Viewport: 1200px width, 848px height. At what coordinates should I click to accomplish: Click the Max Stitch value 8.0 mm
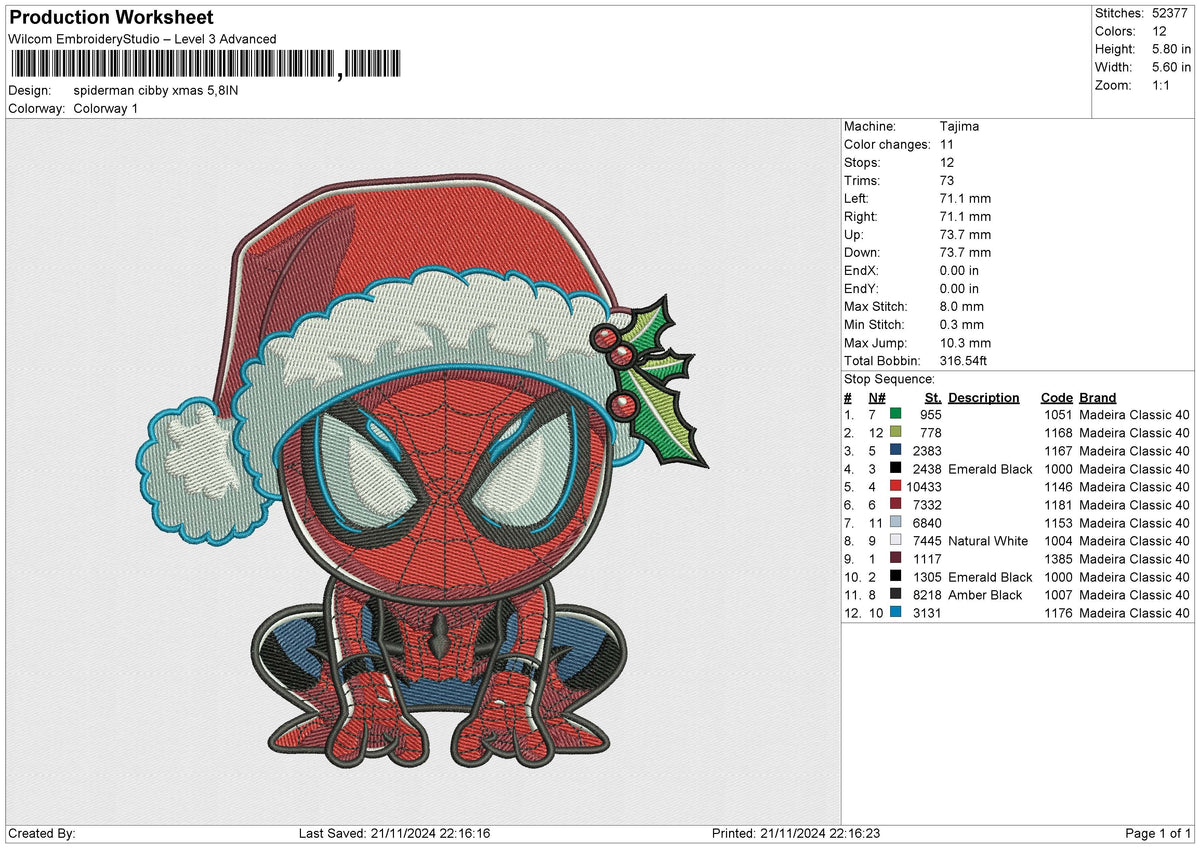point(962,306)
